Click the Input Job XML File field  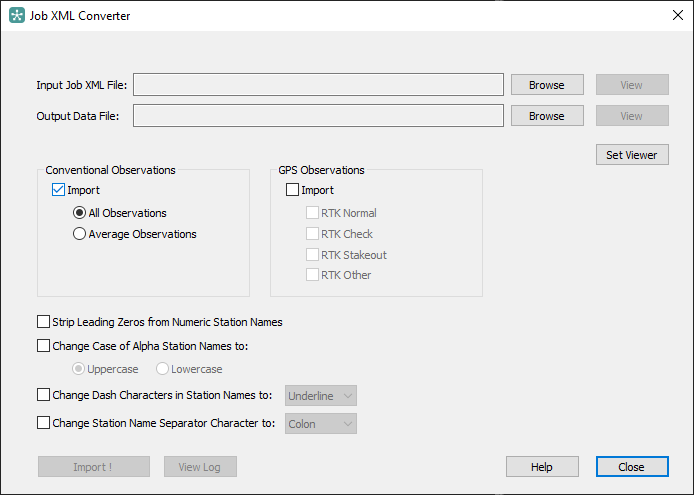click(x=318, y=85)
